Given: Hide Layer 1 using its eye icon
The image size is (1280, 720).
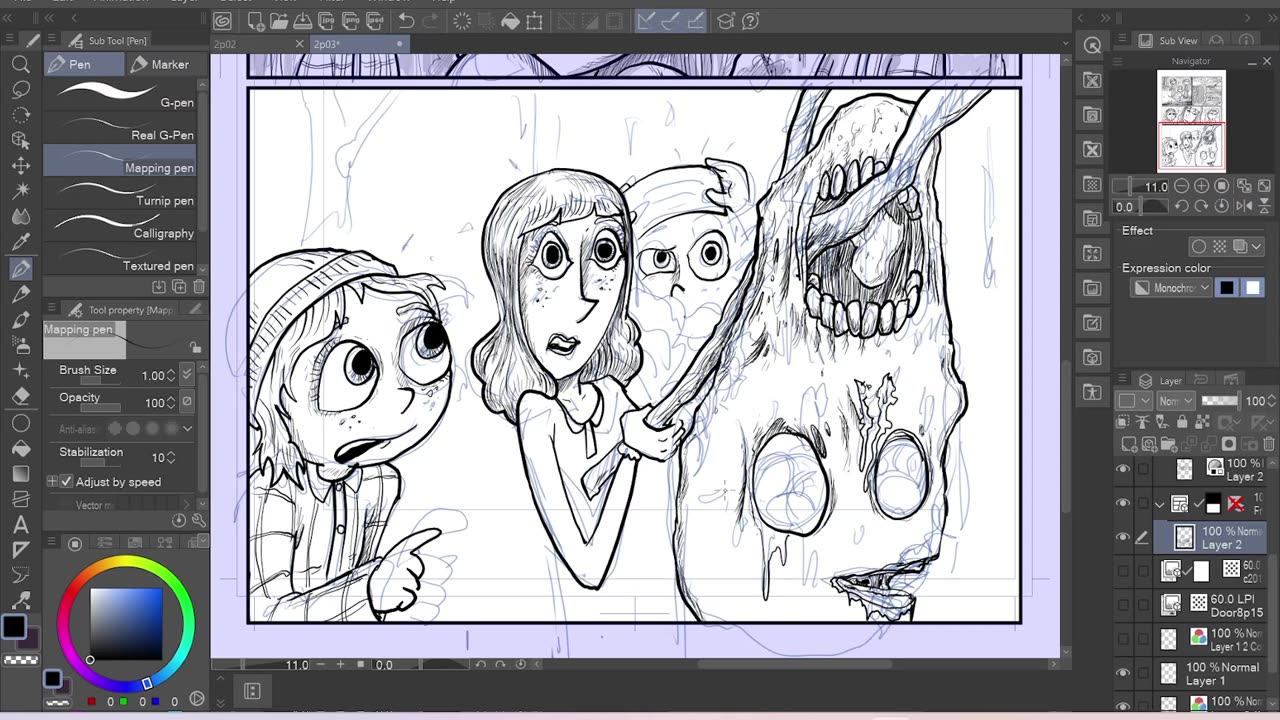Looking at the screenshot, I should 1123,673.
